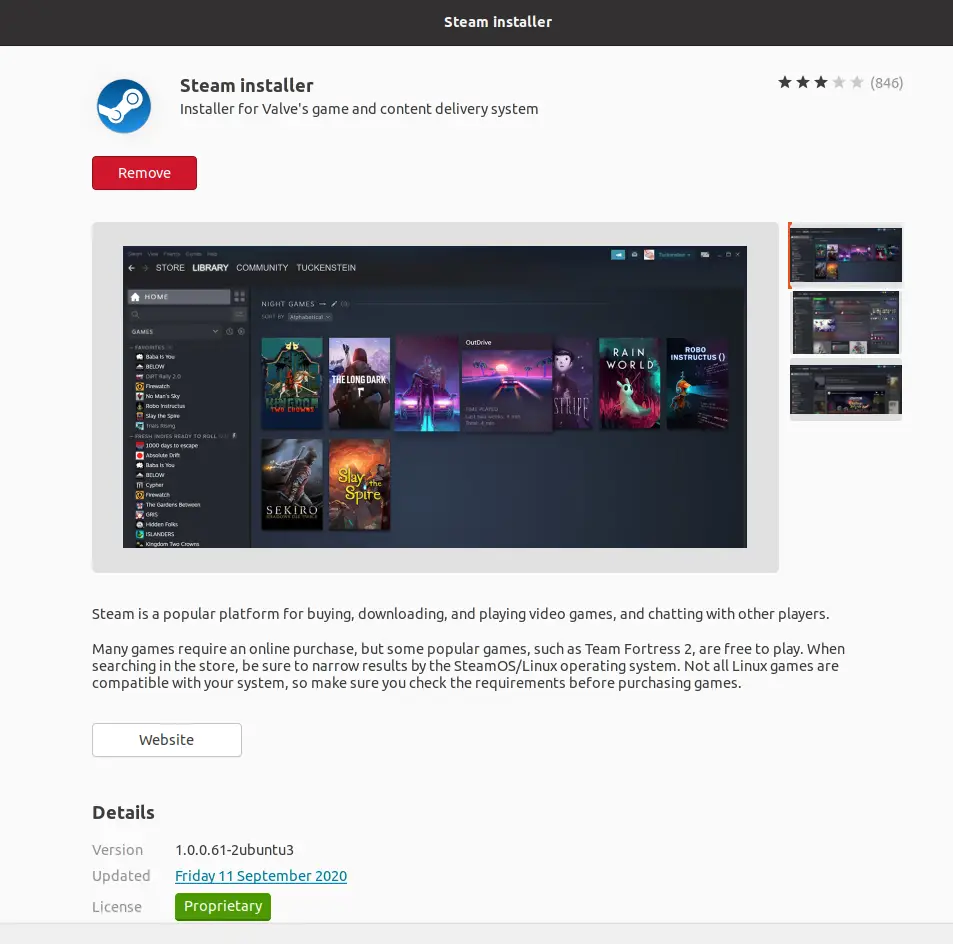Click the (846) review count
The height and width of the screenshot is (944, 953).
pos(887,83)
